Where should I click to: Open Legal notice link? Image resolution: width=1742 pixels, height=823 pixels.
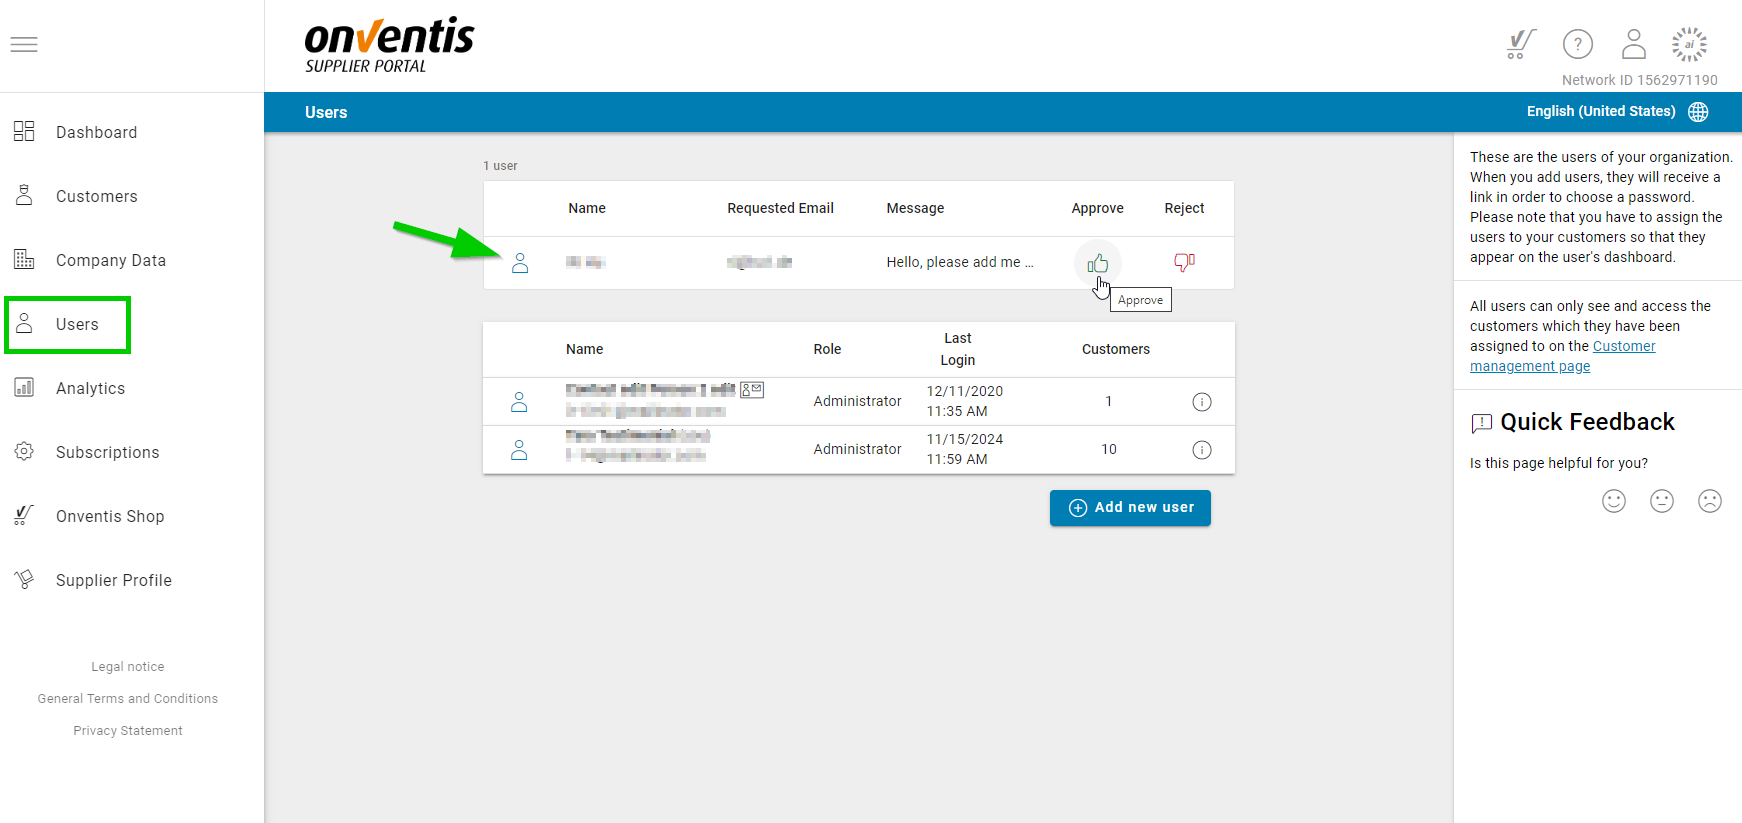tap(128, 667)
